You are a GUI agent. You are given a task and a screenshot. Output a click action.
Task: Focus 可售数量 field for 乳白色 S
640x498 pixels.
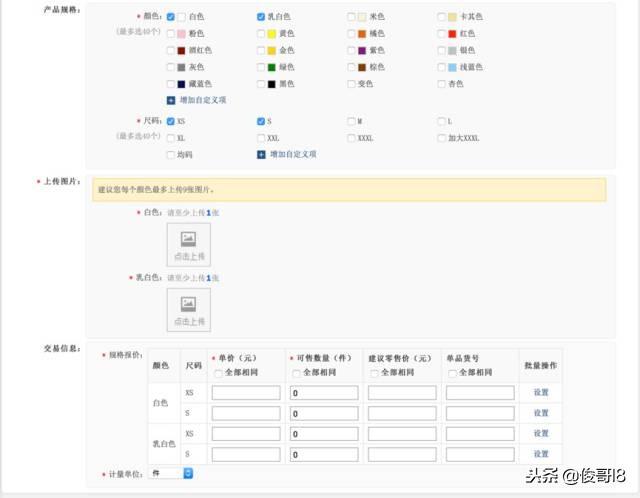pos(324,454)
